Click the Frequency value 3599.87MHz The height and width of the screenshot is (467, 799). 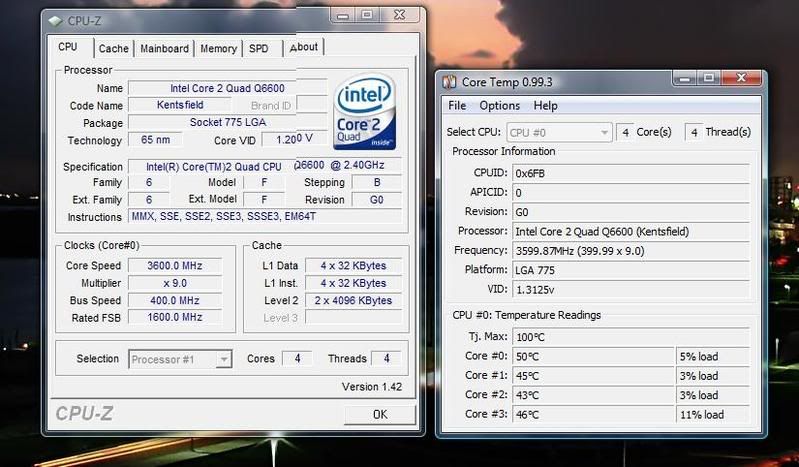point(631,251)
